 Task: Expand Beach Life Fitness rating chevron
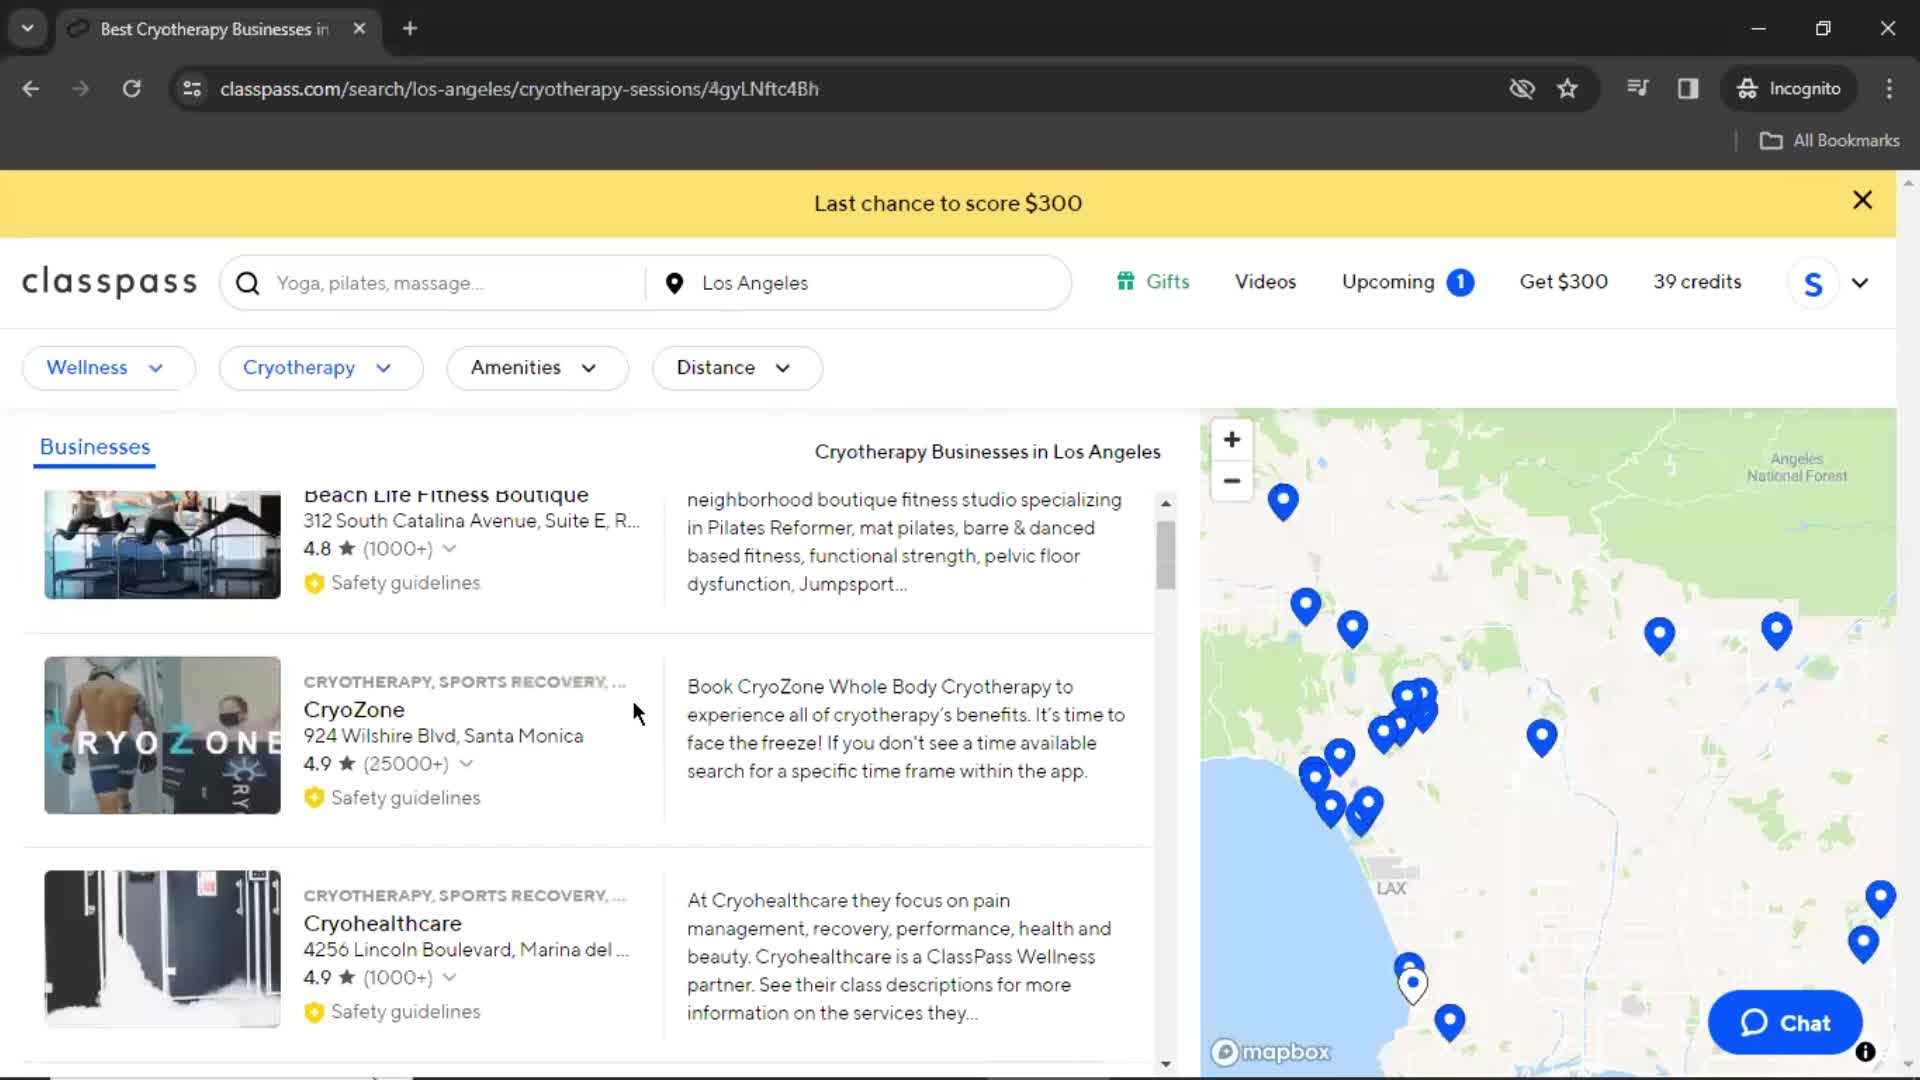pos(450,549)
